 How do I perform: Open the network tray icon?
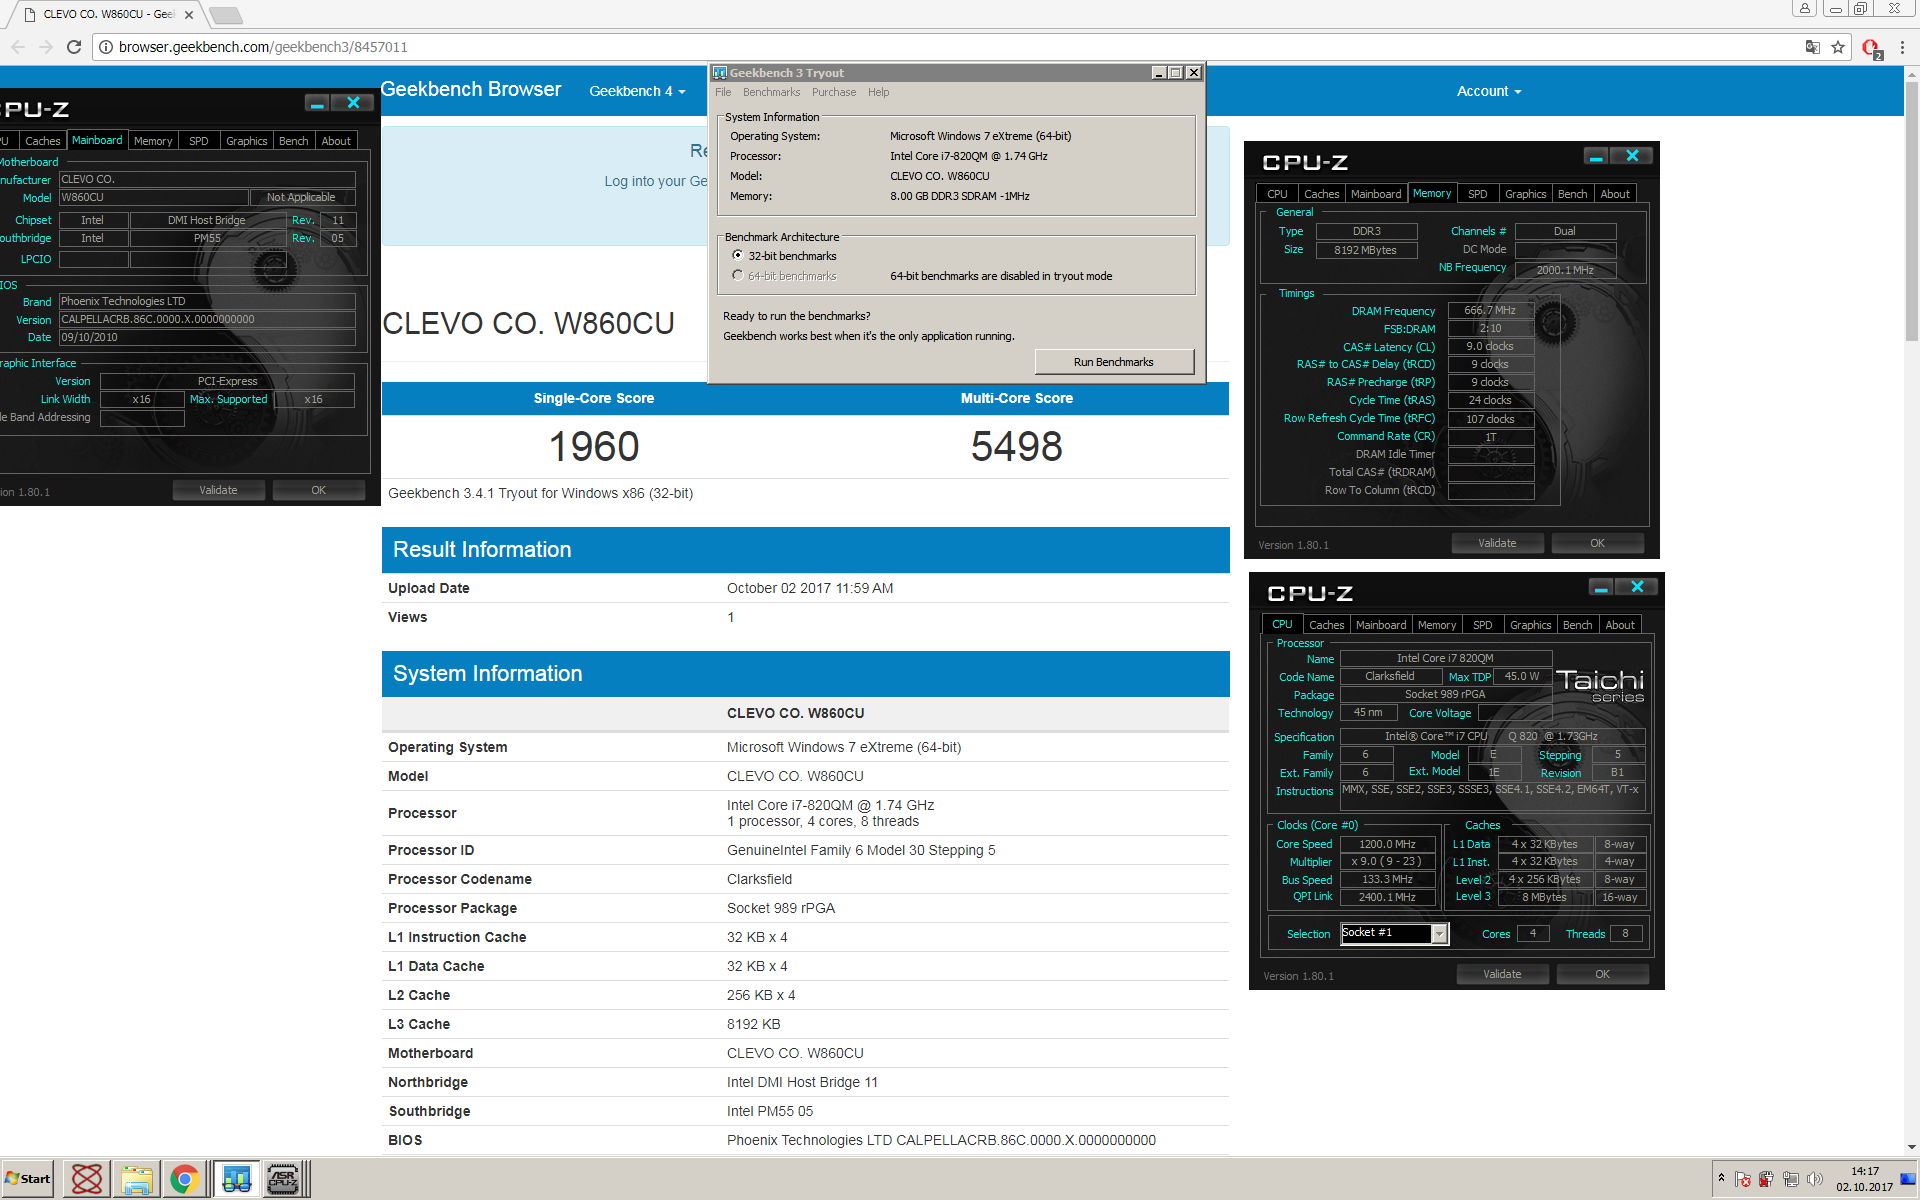1790,1179
